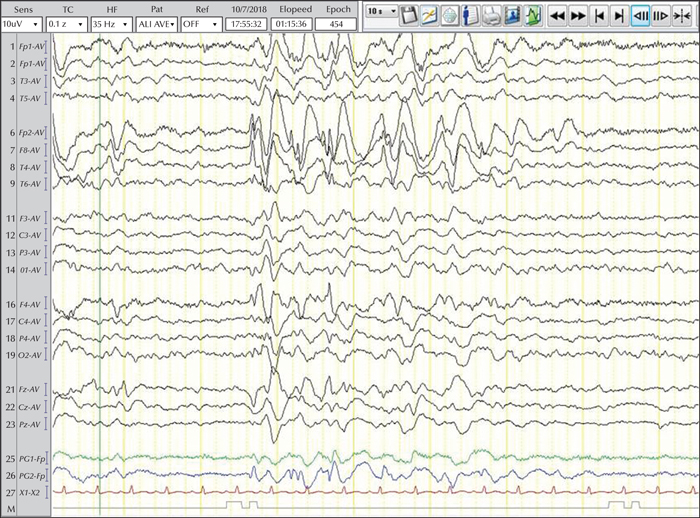Select channel 19 O2-AV label
The width and height of the screenshot is (700, 518).
30,355
